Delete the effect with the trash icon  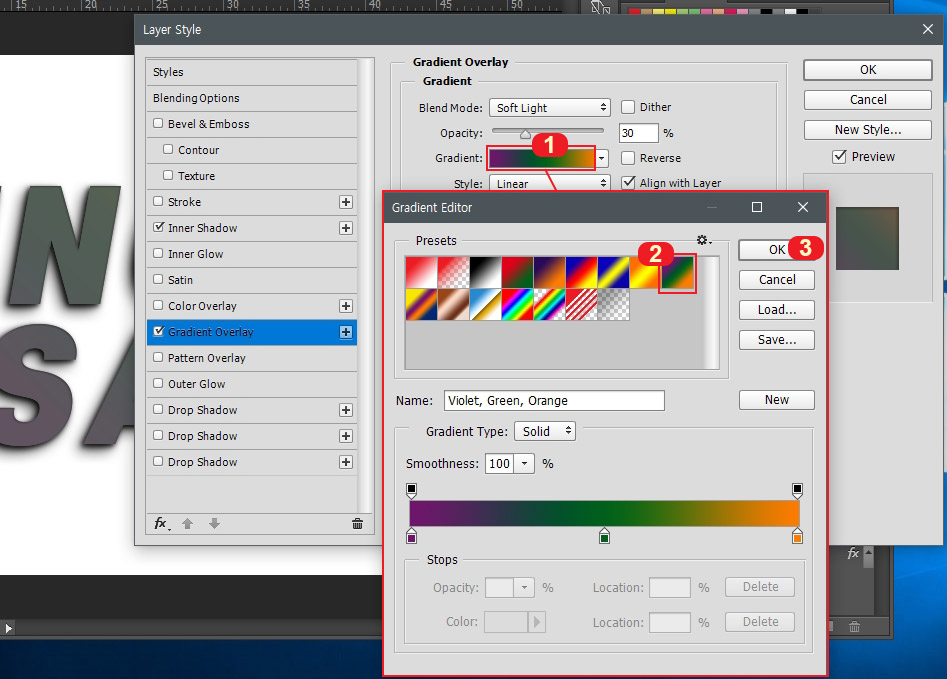[x=358, y=523]
